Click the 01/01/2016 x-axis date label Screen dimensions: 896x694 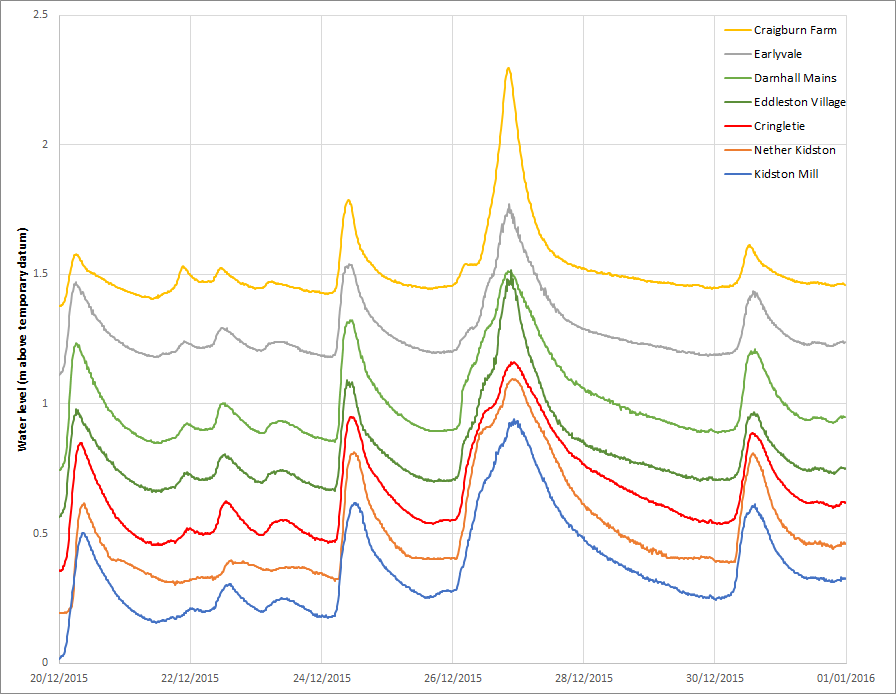(846, 678)
